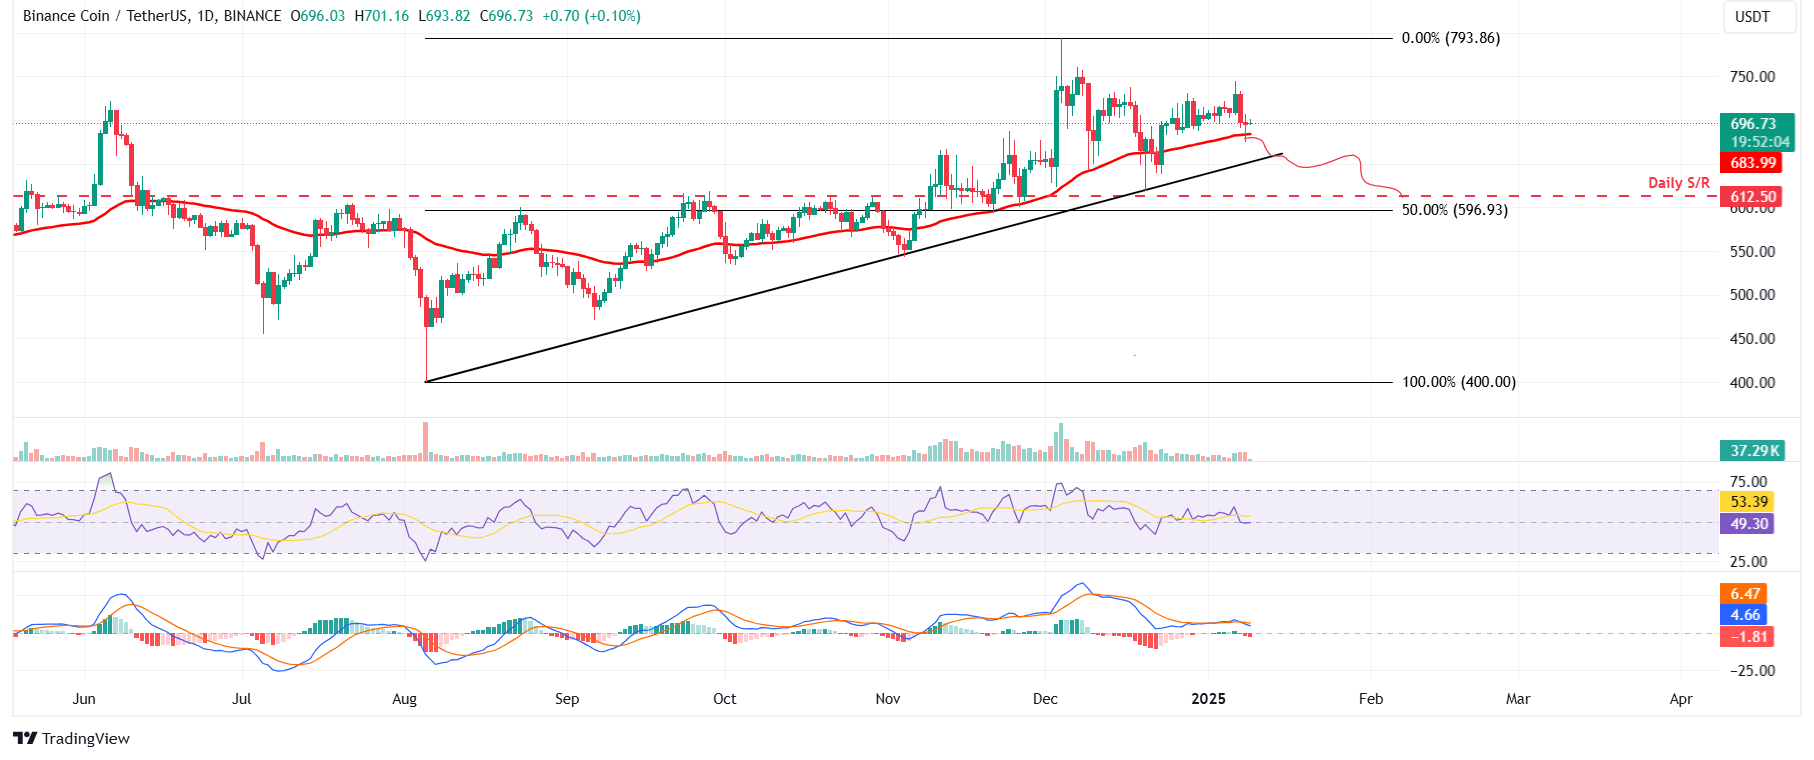Click the Mar label on time axis
1814x760 pixels.
(1518, 699)
